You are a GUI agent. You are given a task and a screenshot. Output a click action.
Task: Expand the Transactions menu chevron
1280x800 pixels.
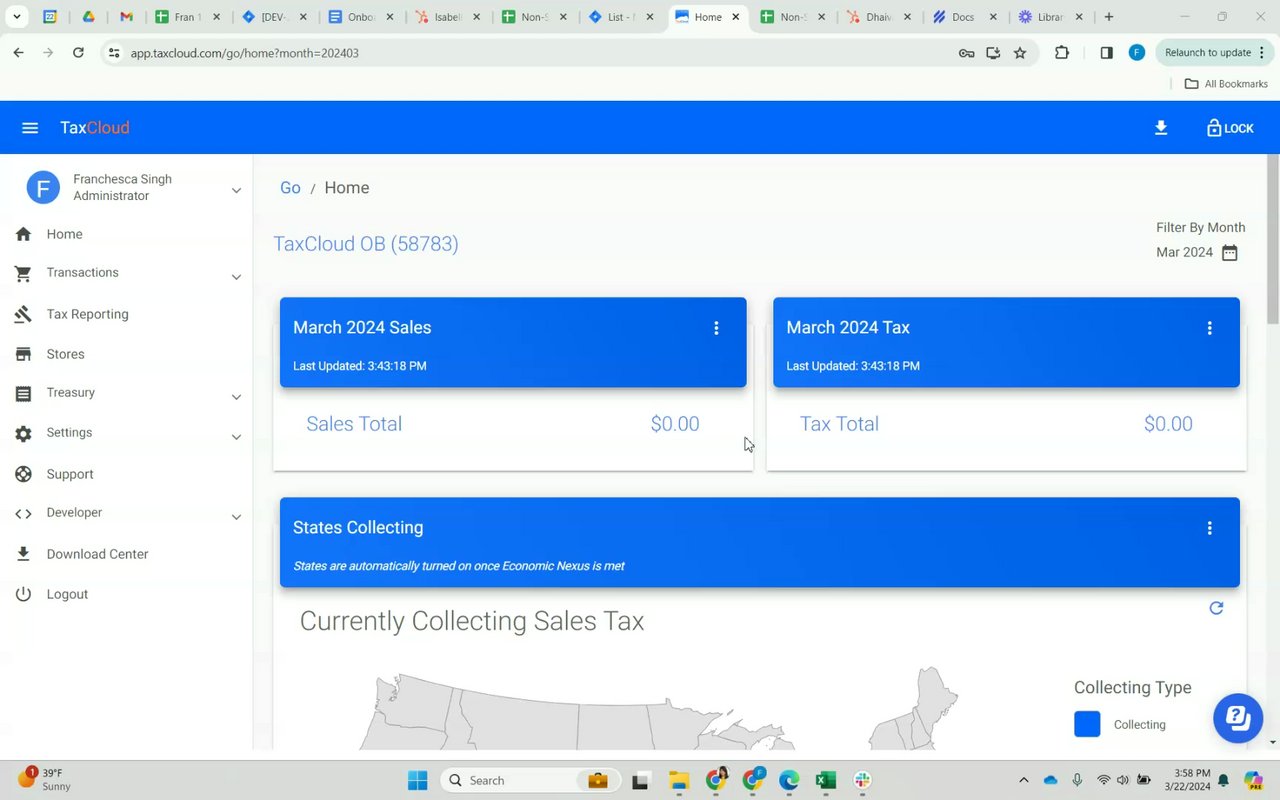point(236,277)
